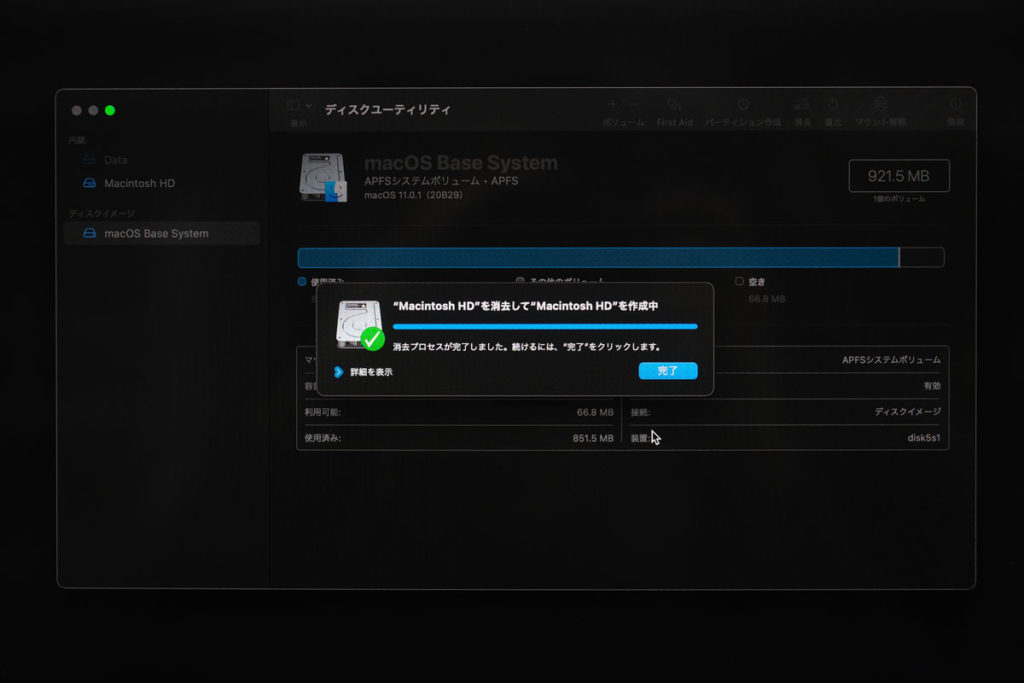This screenshot has height=683, width=1024.
Task: Click the dialog heading about erasing Macintosh HD
Action: [525, 306]
